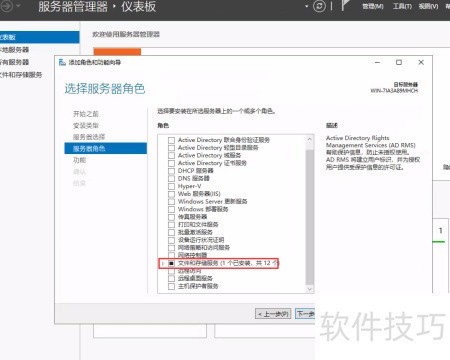
Task: Go to the 安装类型 wizard step
Action: pos(86,126)
